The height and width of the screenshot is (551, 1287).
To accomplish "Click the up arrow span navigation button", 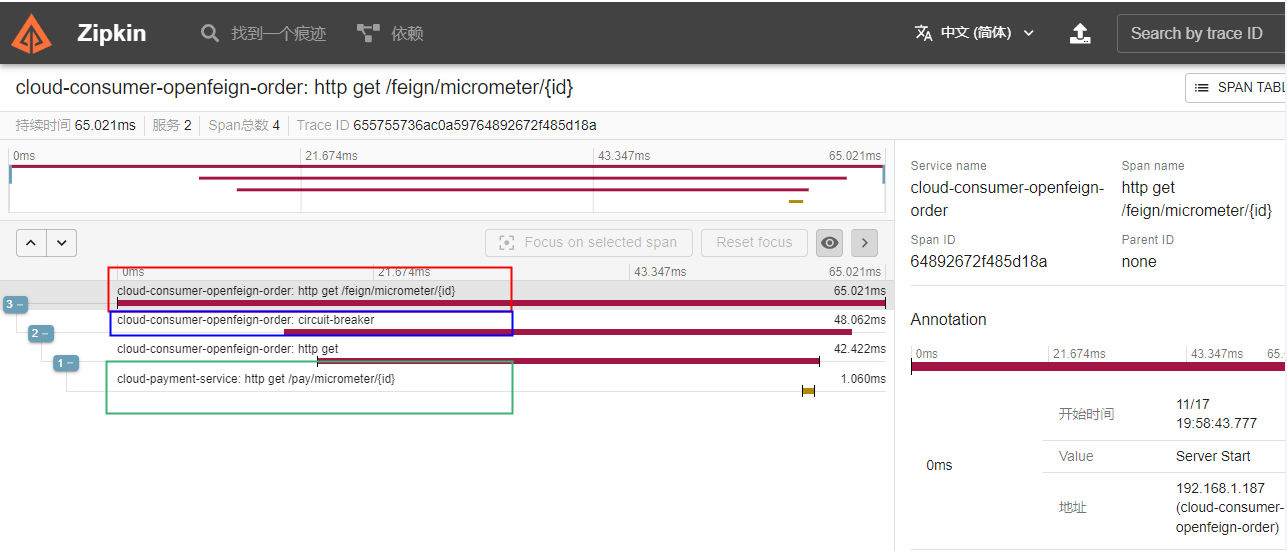I will [31, 242].
